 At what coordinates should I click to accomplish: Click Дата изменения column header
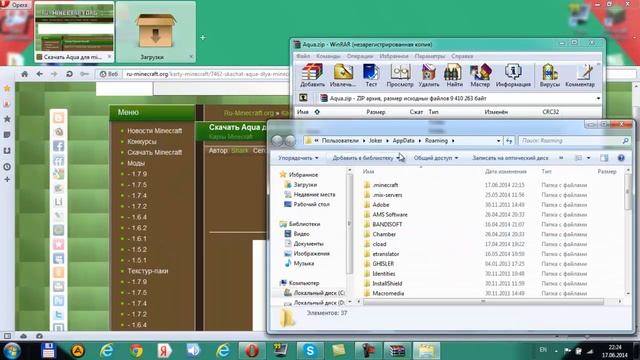(506, 172)
